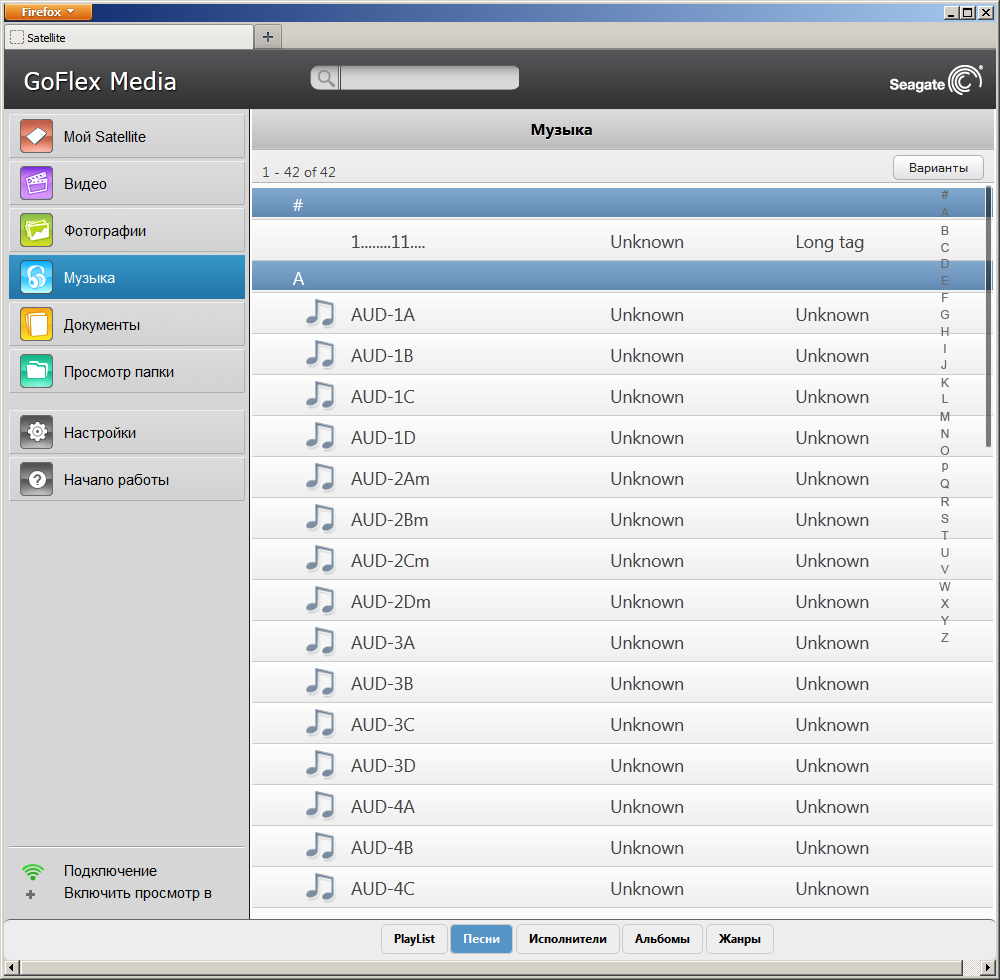Switch to the Альбомы tab
Screen dimensions: 1000x980
[662, 939]
